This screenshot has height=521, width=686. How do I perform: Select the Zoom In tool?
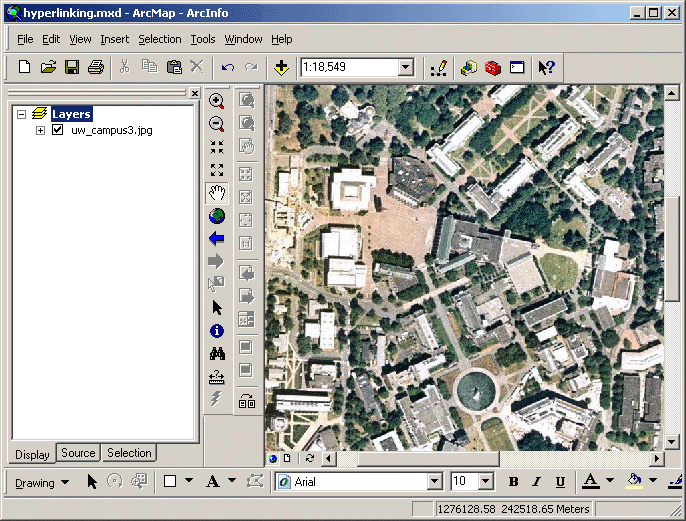click(x=216, y=101)
